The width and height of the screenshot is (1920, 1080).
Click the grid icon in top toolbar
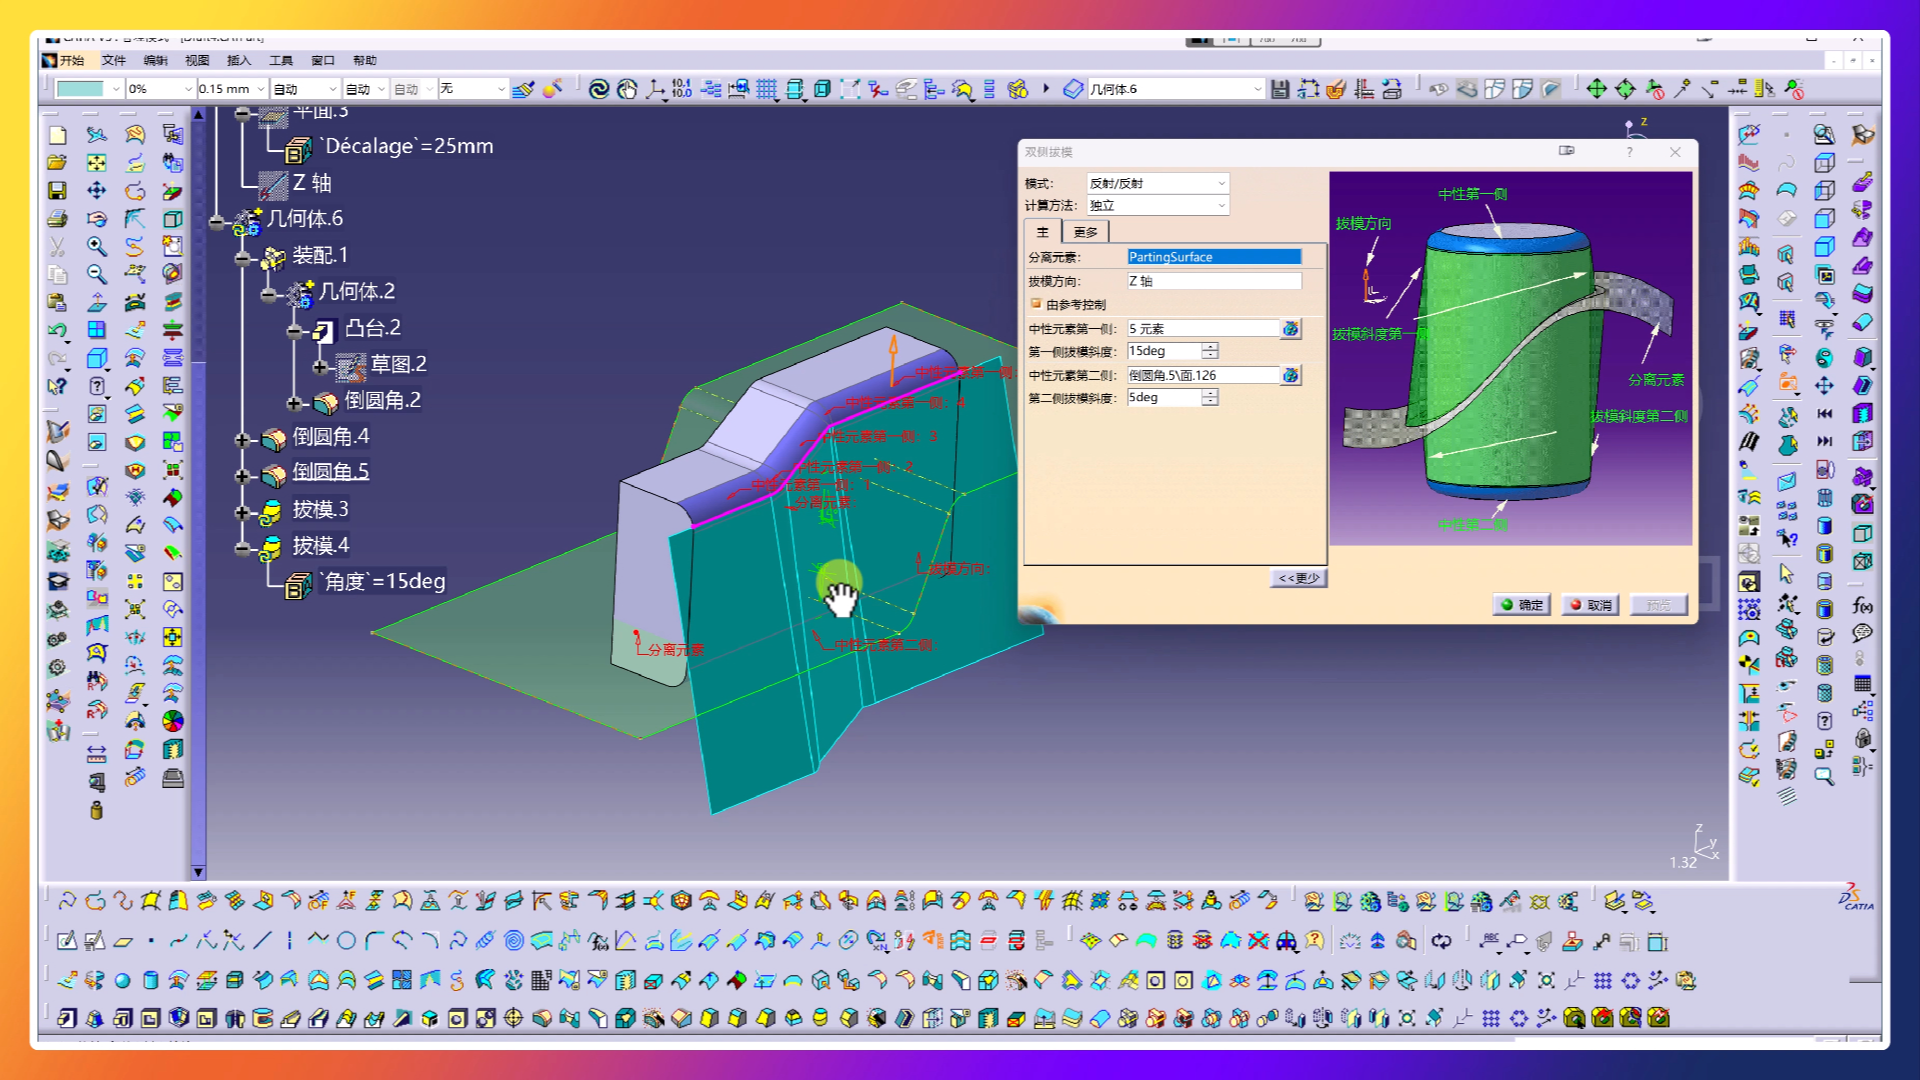(766, 89)
